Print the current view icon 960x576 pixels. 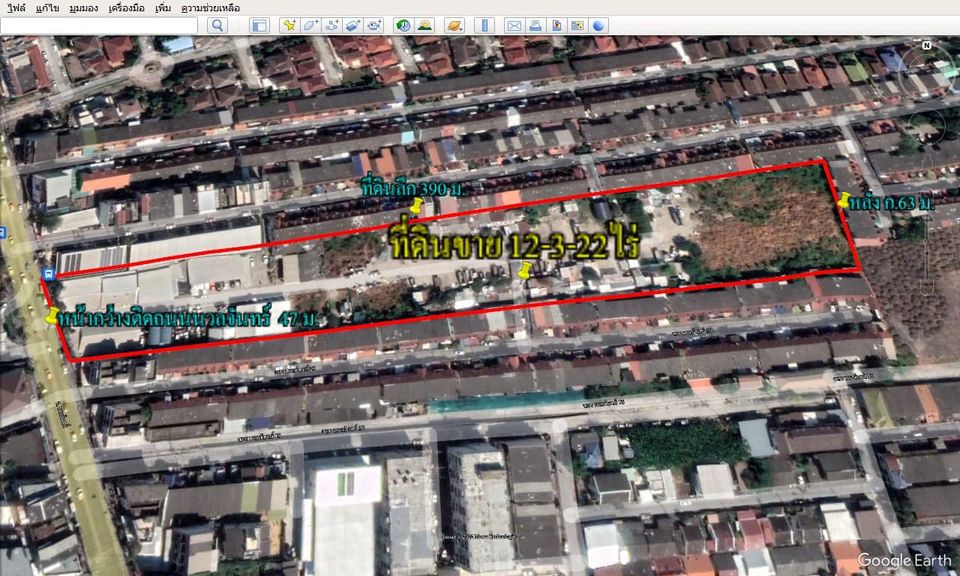(x=535, y=25)
